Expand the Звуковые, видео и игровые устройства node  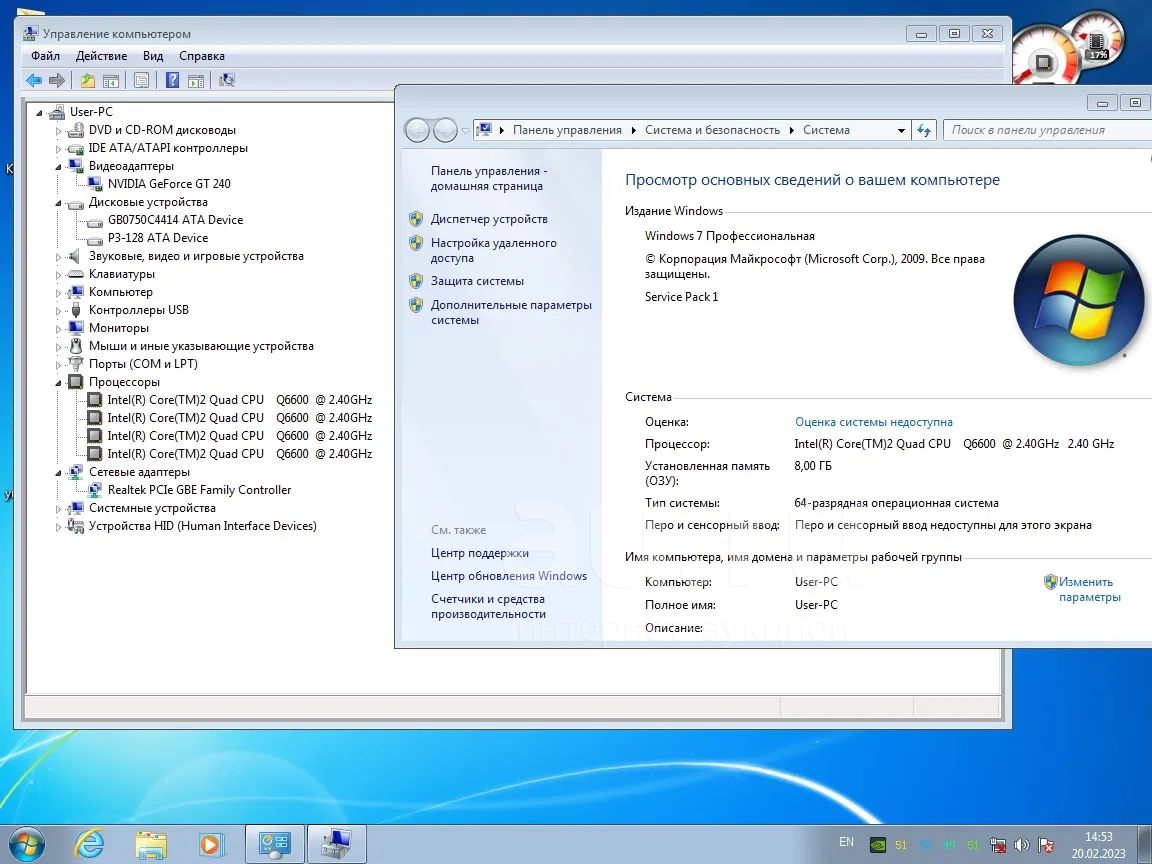(59, 257)
